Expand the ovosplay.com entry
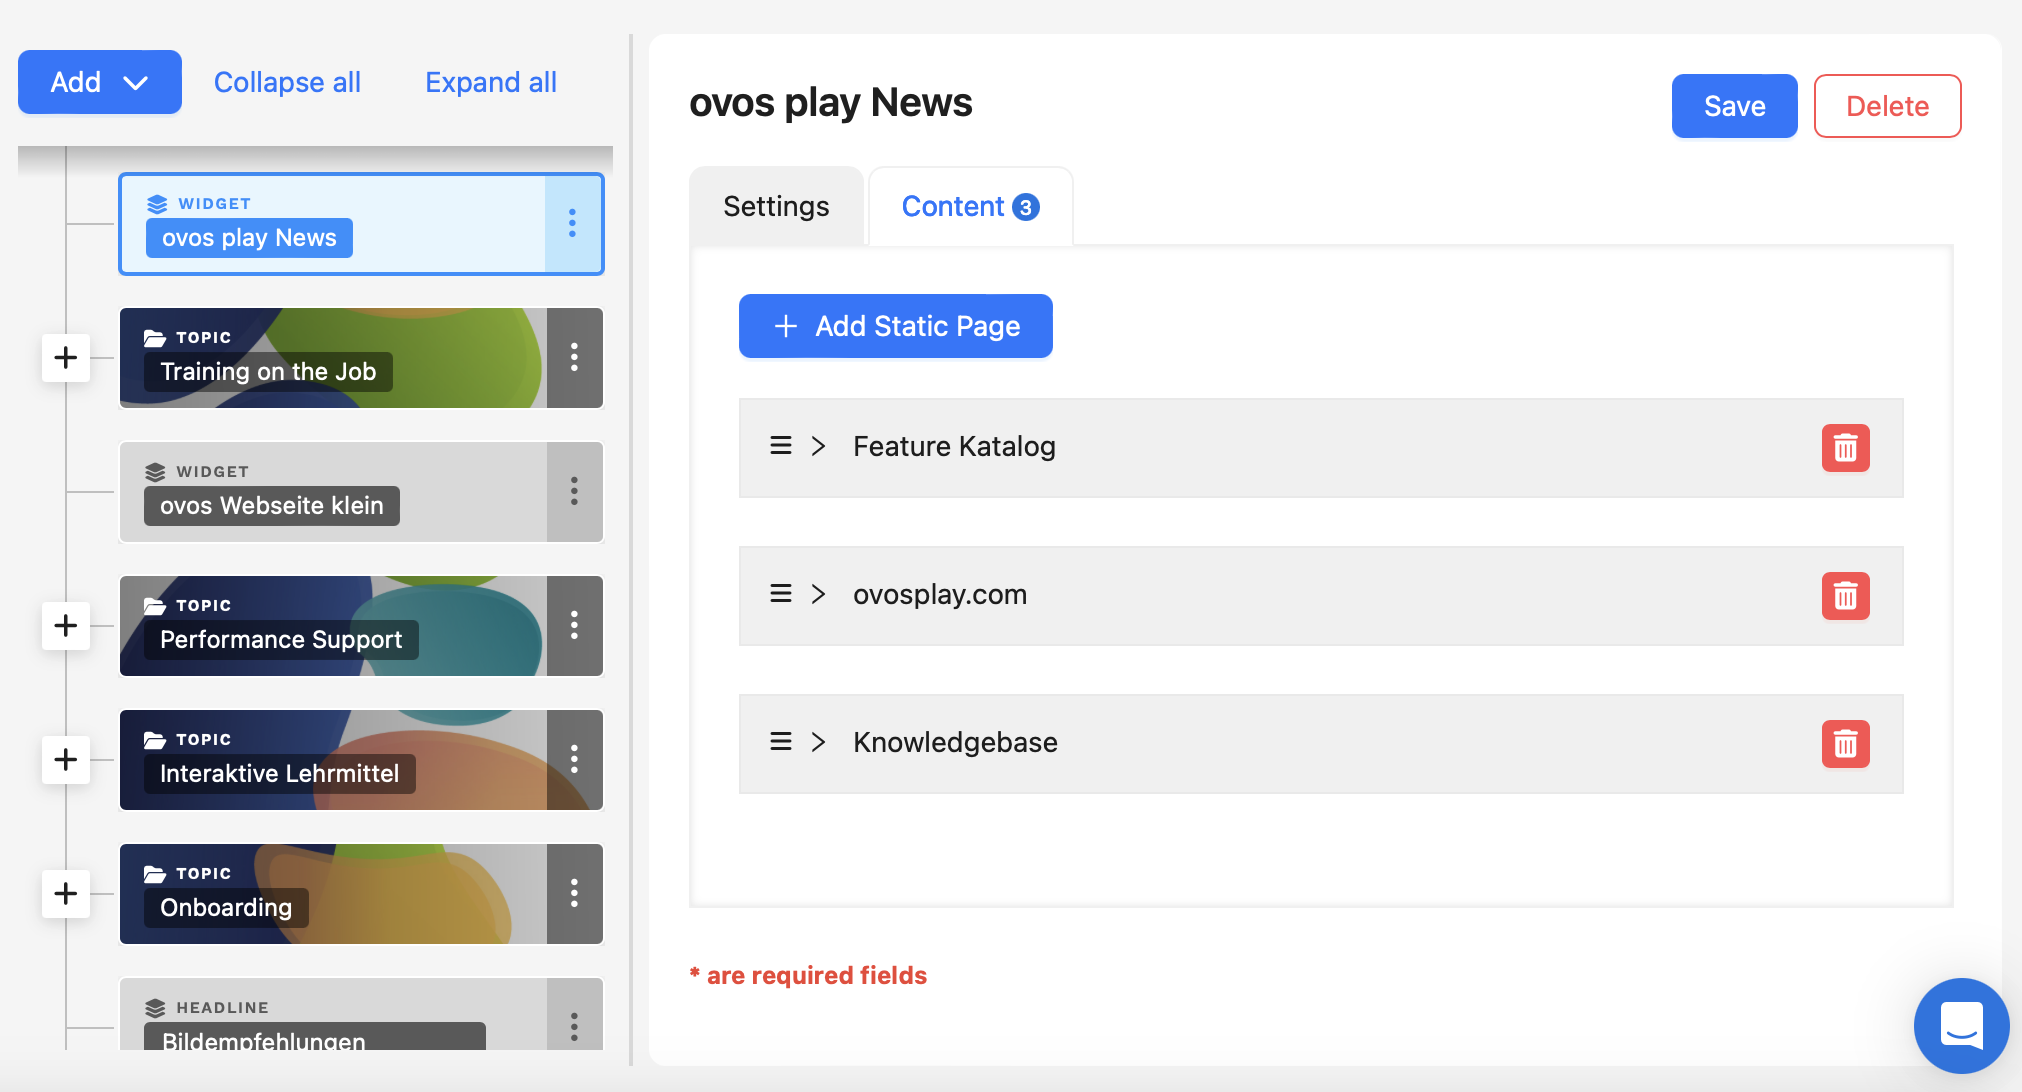The height and width of the screenshot is (1092, 2022). [x=819, y=593]
